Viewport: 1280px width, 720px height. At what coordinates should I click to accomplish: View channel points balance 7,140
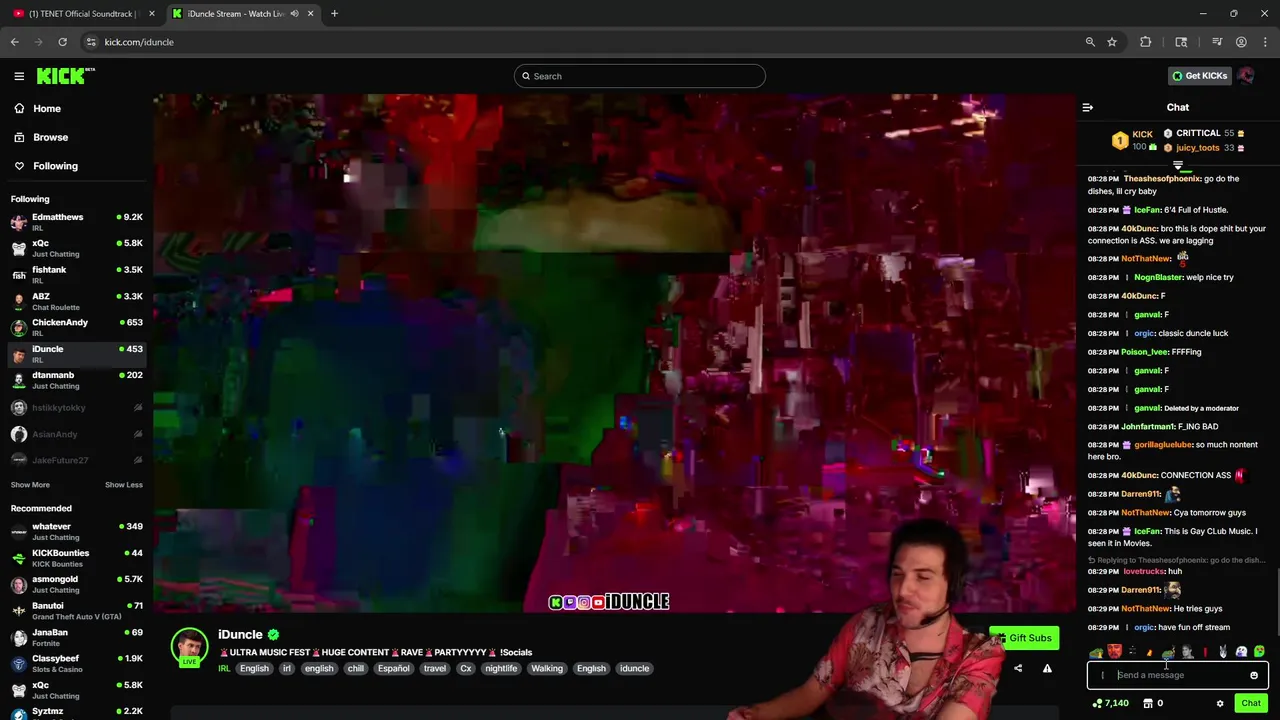[x=1110, y=703]
